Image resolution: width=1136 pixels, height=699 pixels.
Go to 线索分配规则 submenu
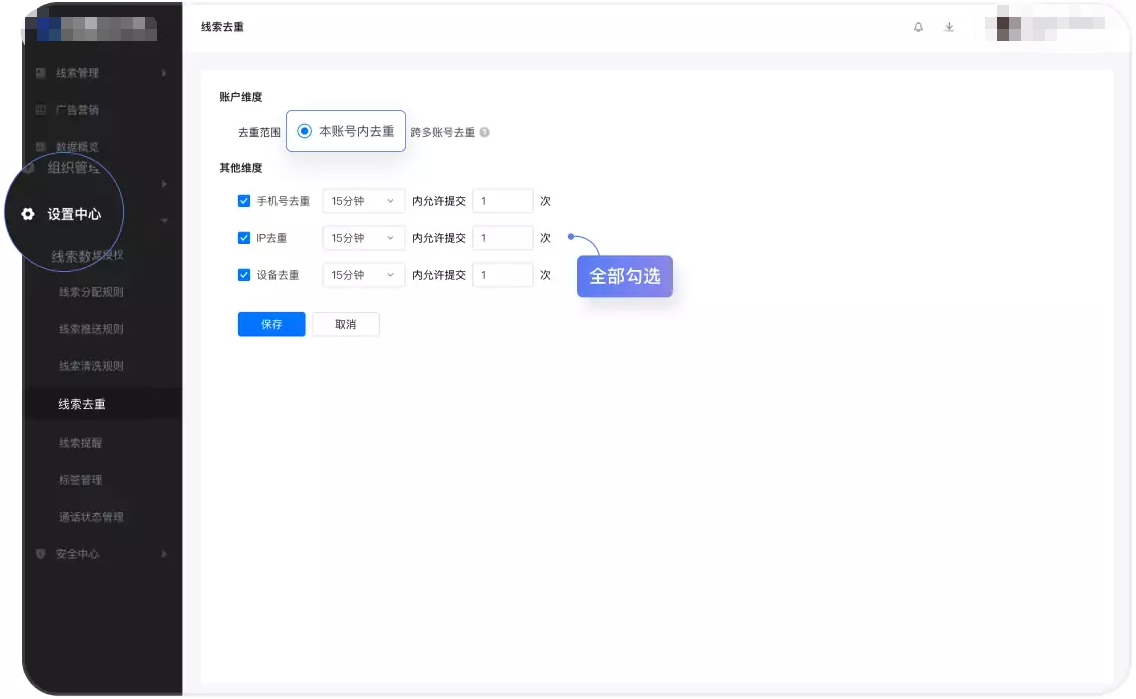click(x=91, y=292)
